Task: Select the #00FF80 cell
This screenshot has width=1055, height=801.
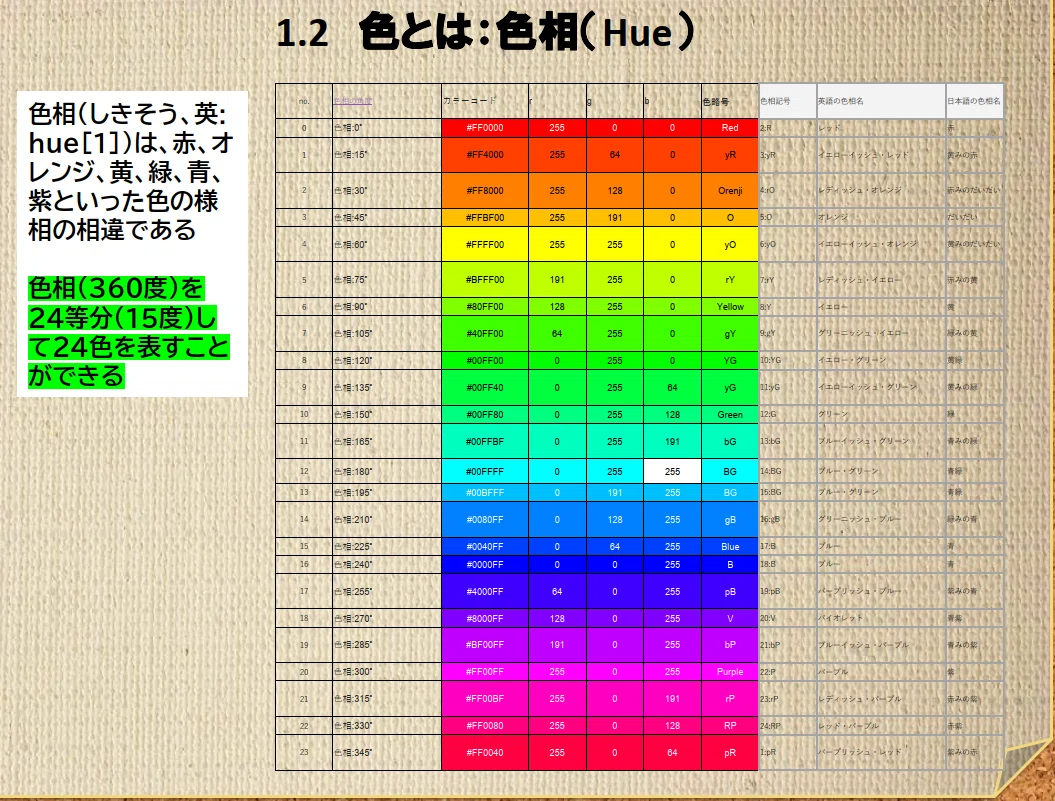Action: tap(485, 415)
